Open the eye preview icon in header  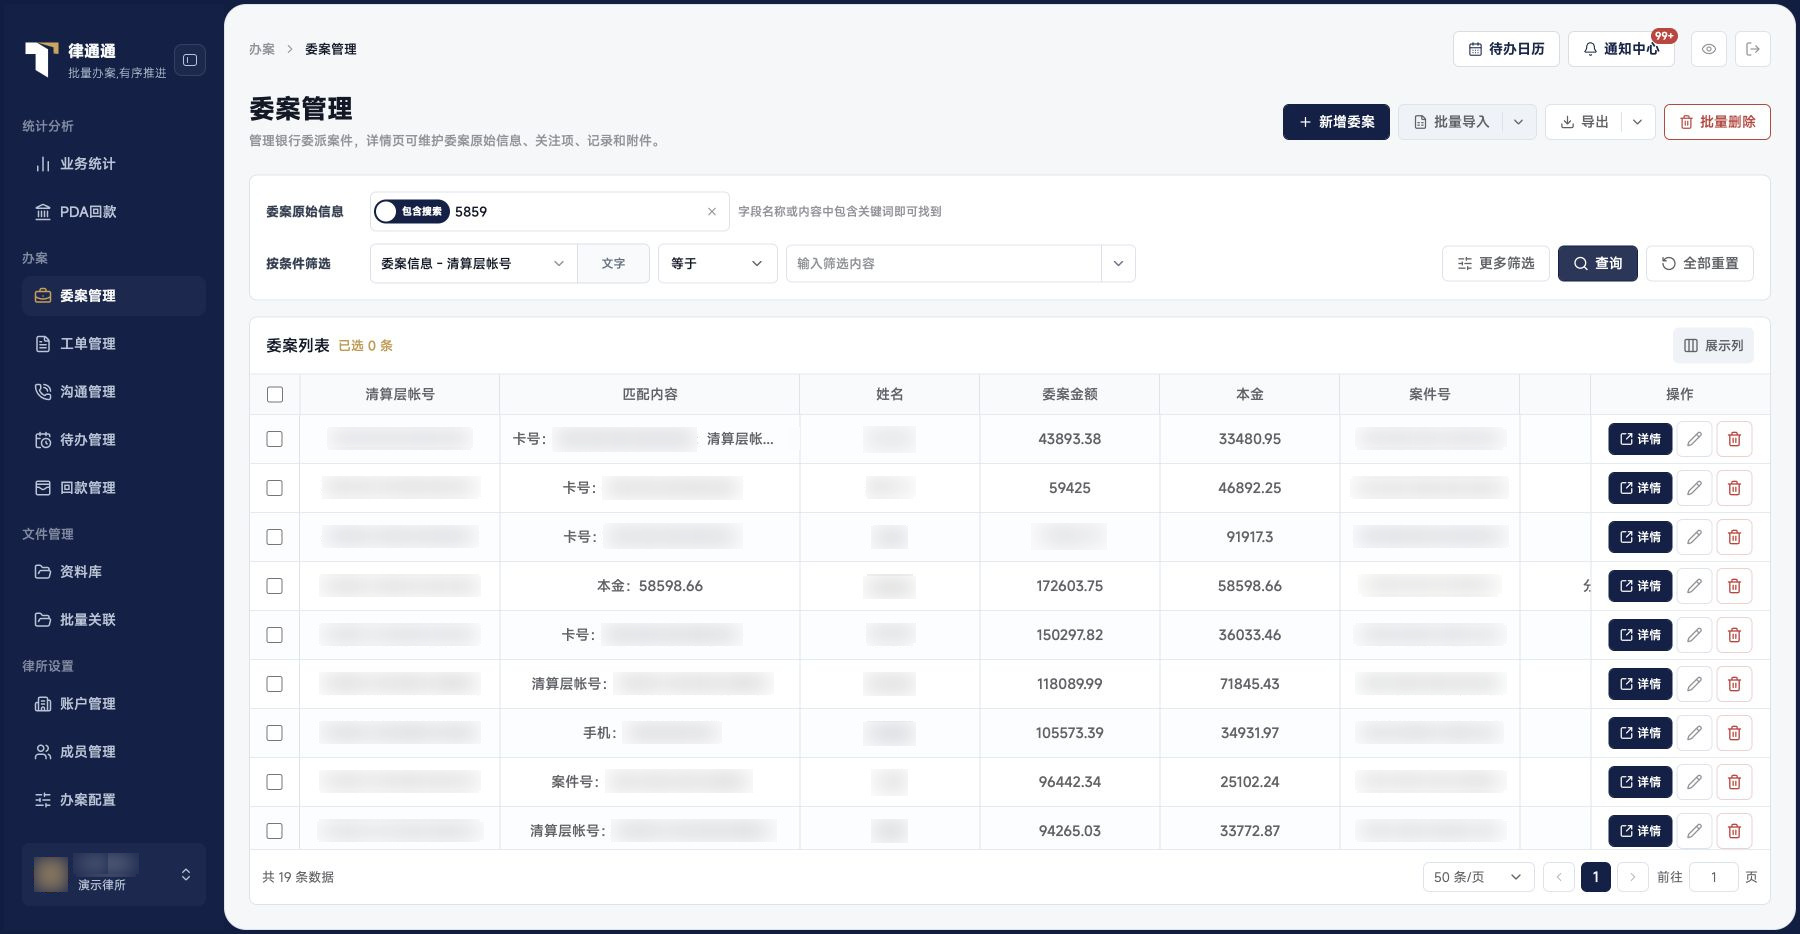click(x=1709, y=49)
